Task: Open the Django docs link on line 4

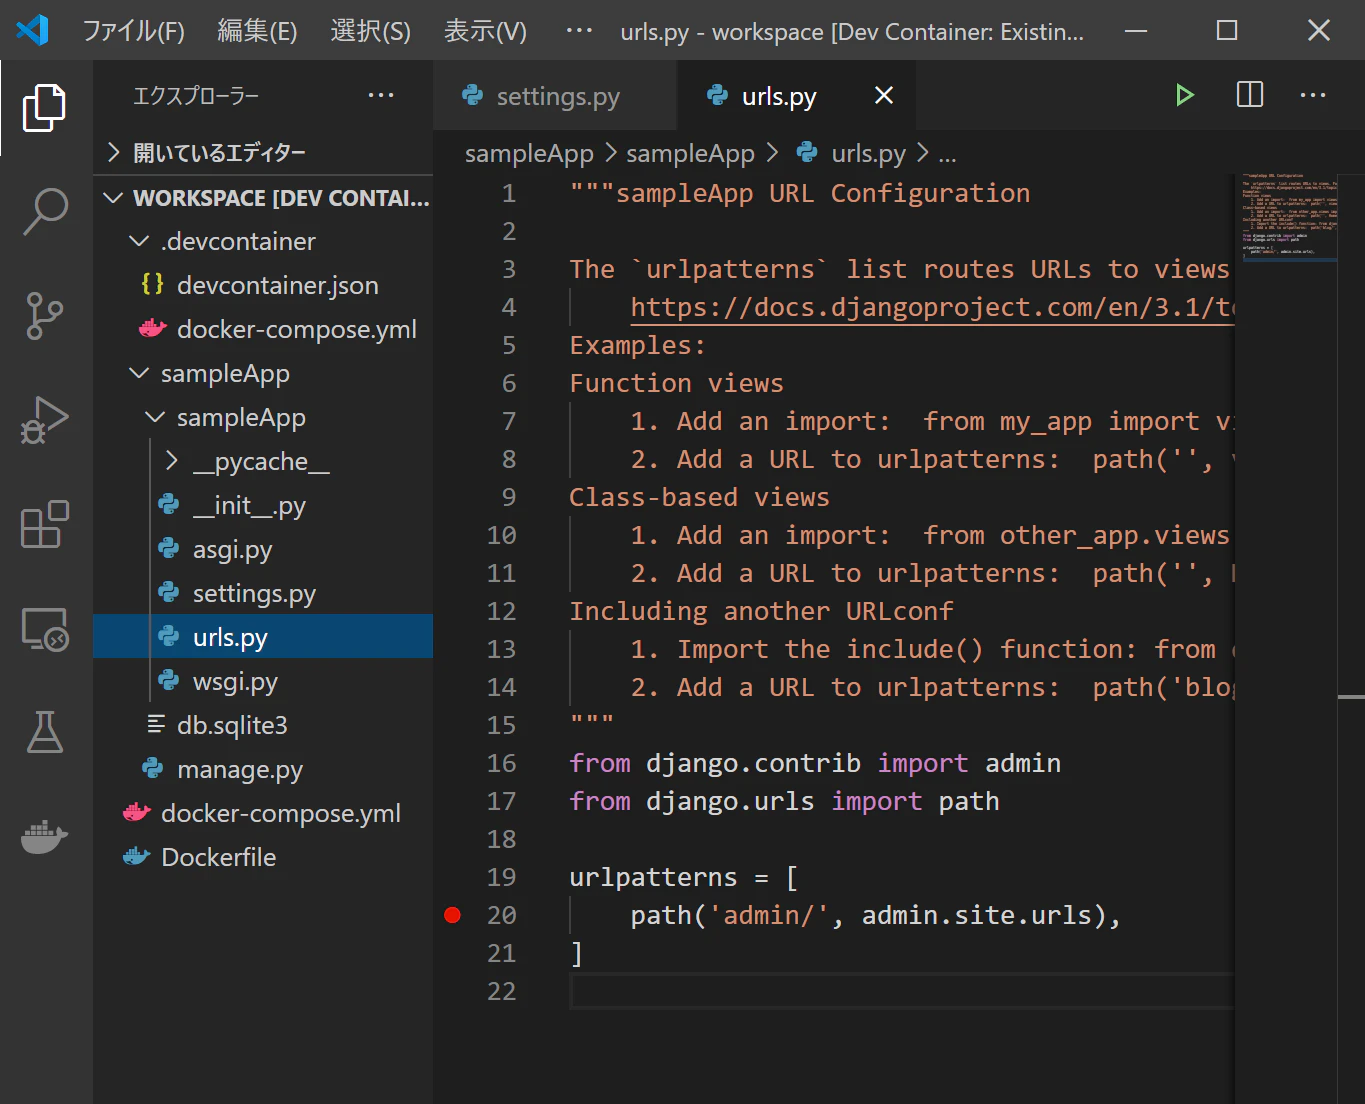Action: (x=932, y=307)
